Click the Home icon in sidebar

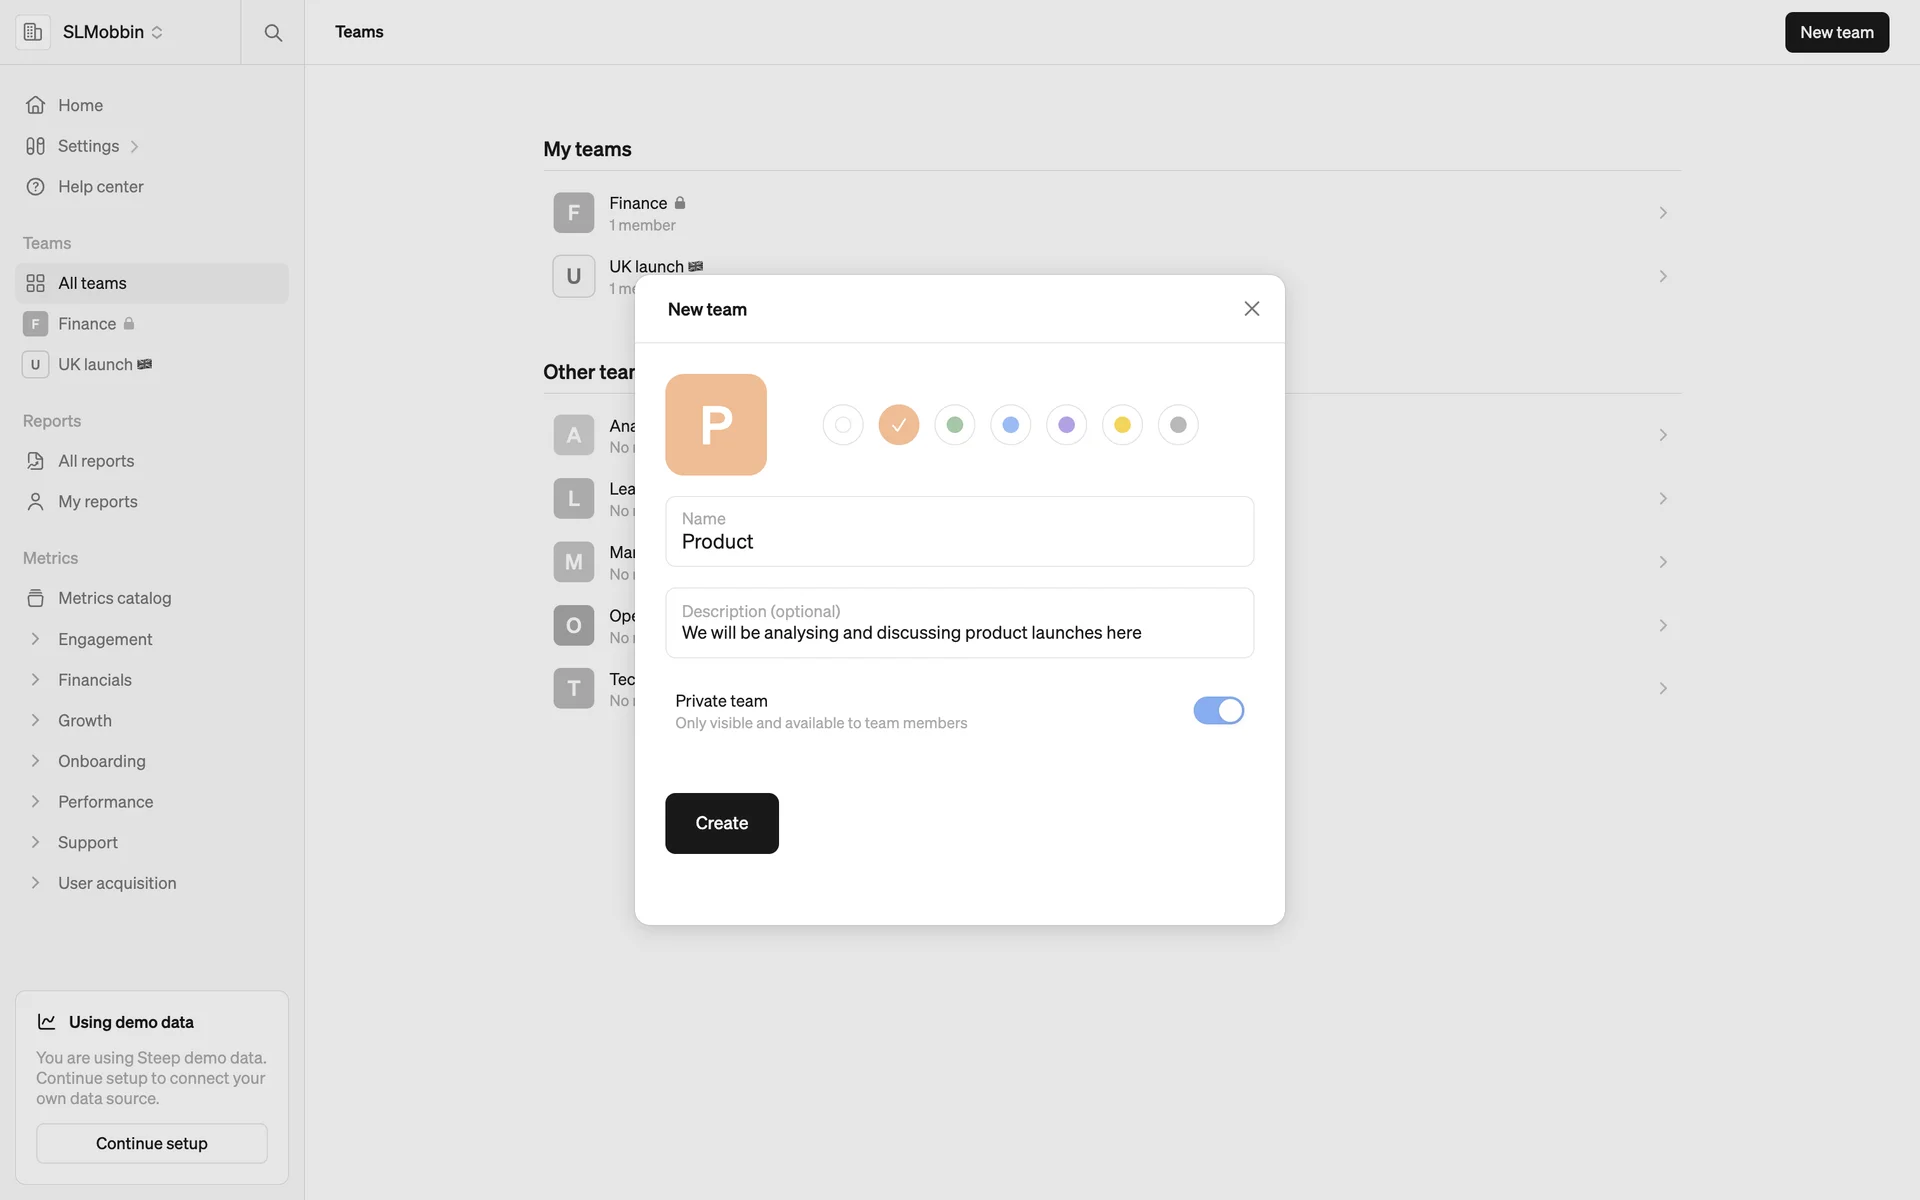[36, 105]
